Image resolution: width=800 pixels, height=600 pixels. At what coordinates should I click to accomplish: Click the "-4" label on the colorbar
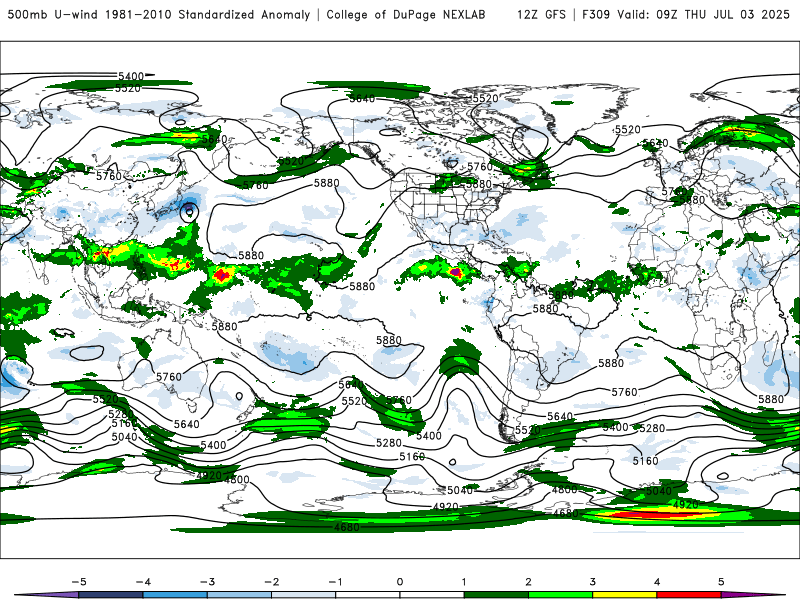point(143,582)
